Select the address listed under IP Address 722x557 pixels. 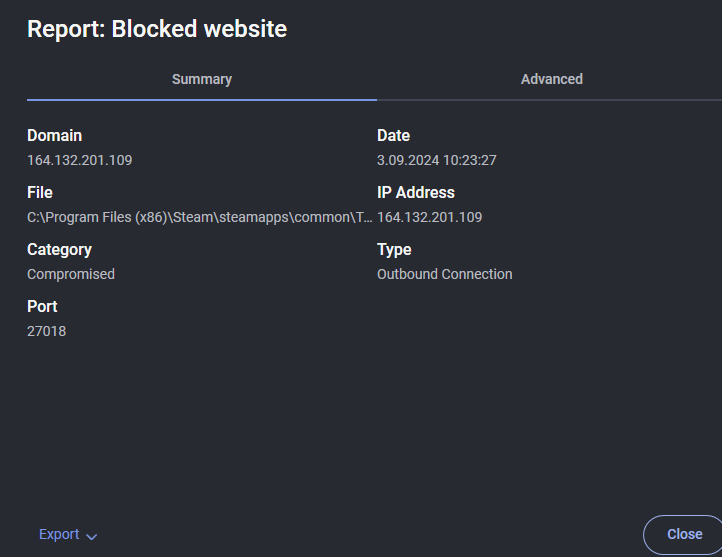tap(429, 217)
